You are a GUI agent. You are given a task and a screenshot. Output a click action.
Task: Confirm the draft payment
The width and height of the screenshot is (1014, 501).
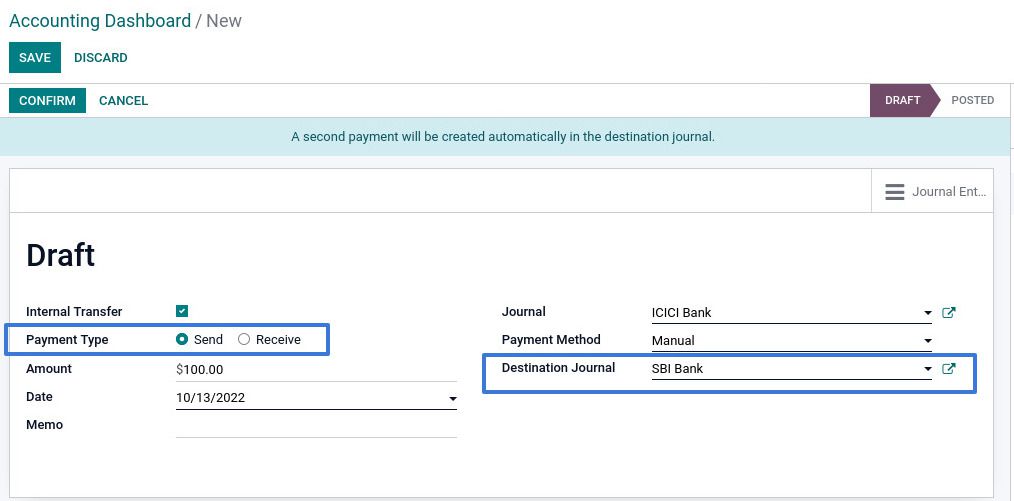pos(47,101)
